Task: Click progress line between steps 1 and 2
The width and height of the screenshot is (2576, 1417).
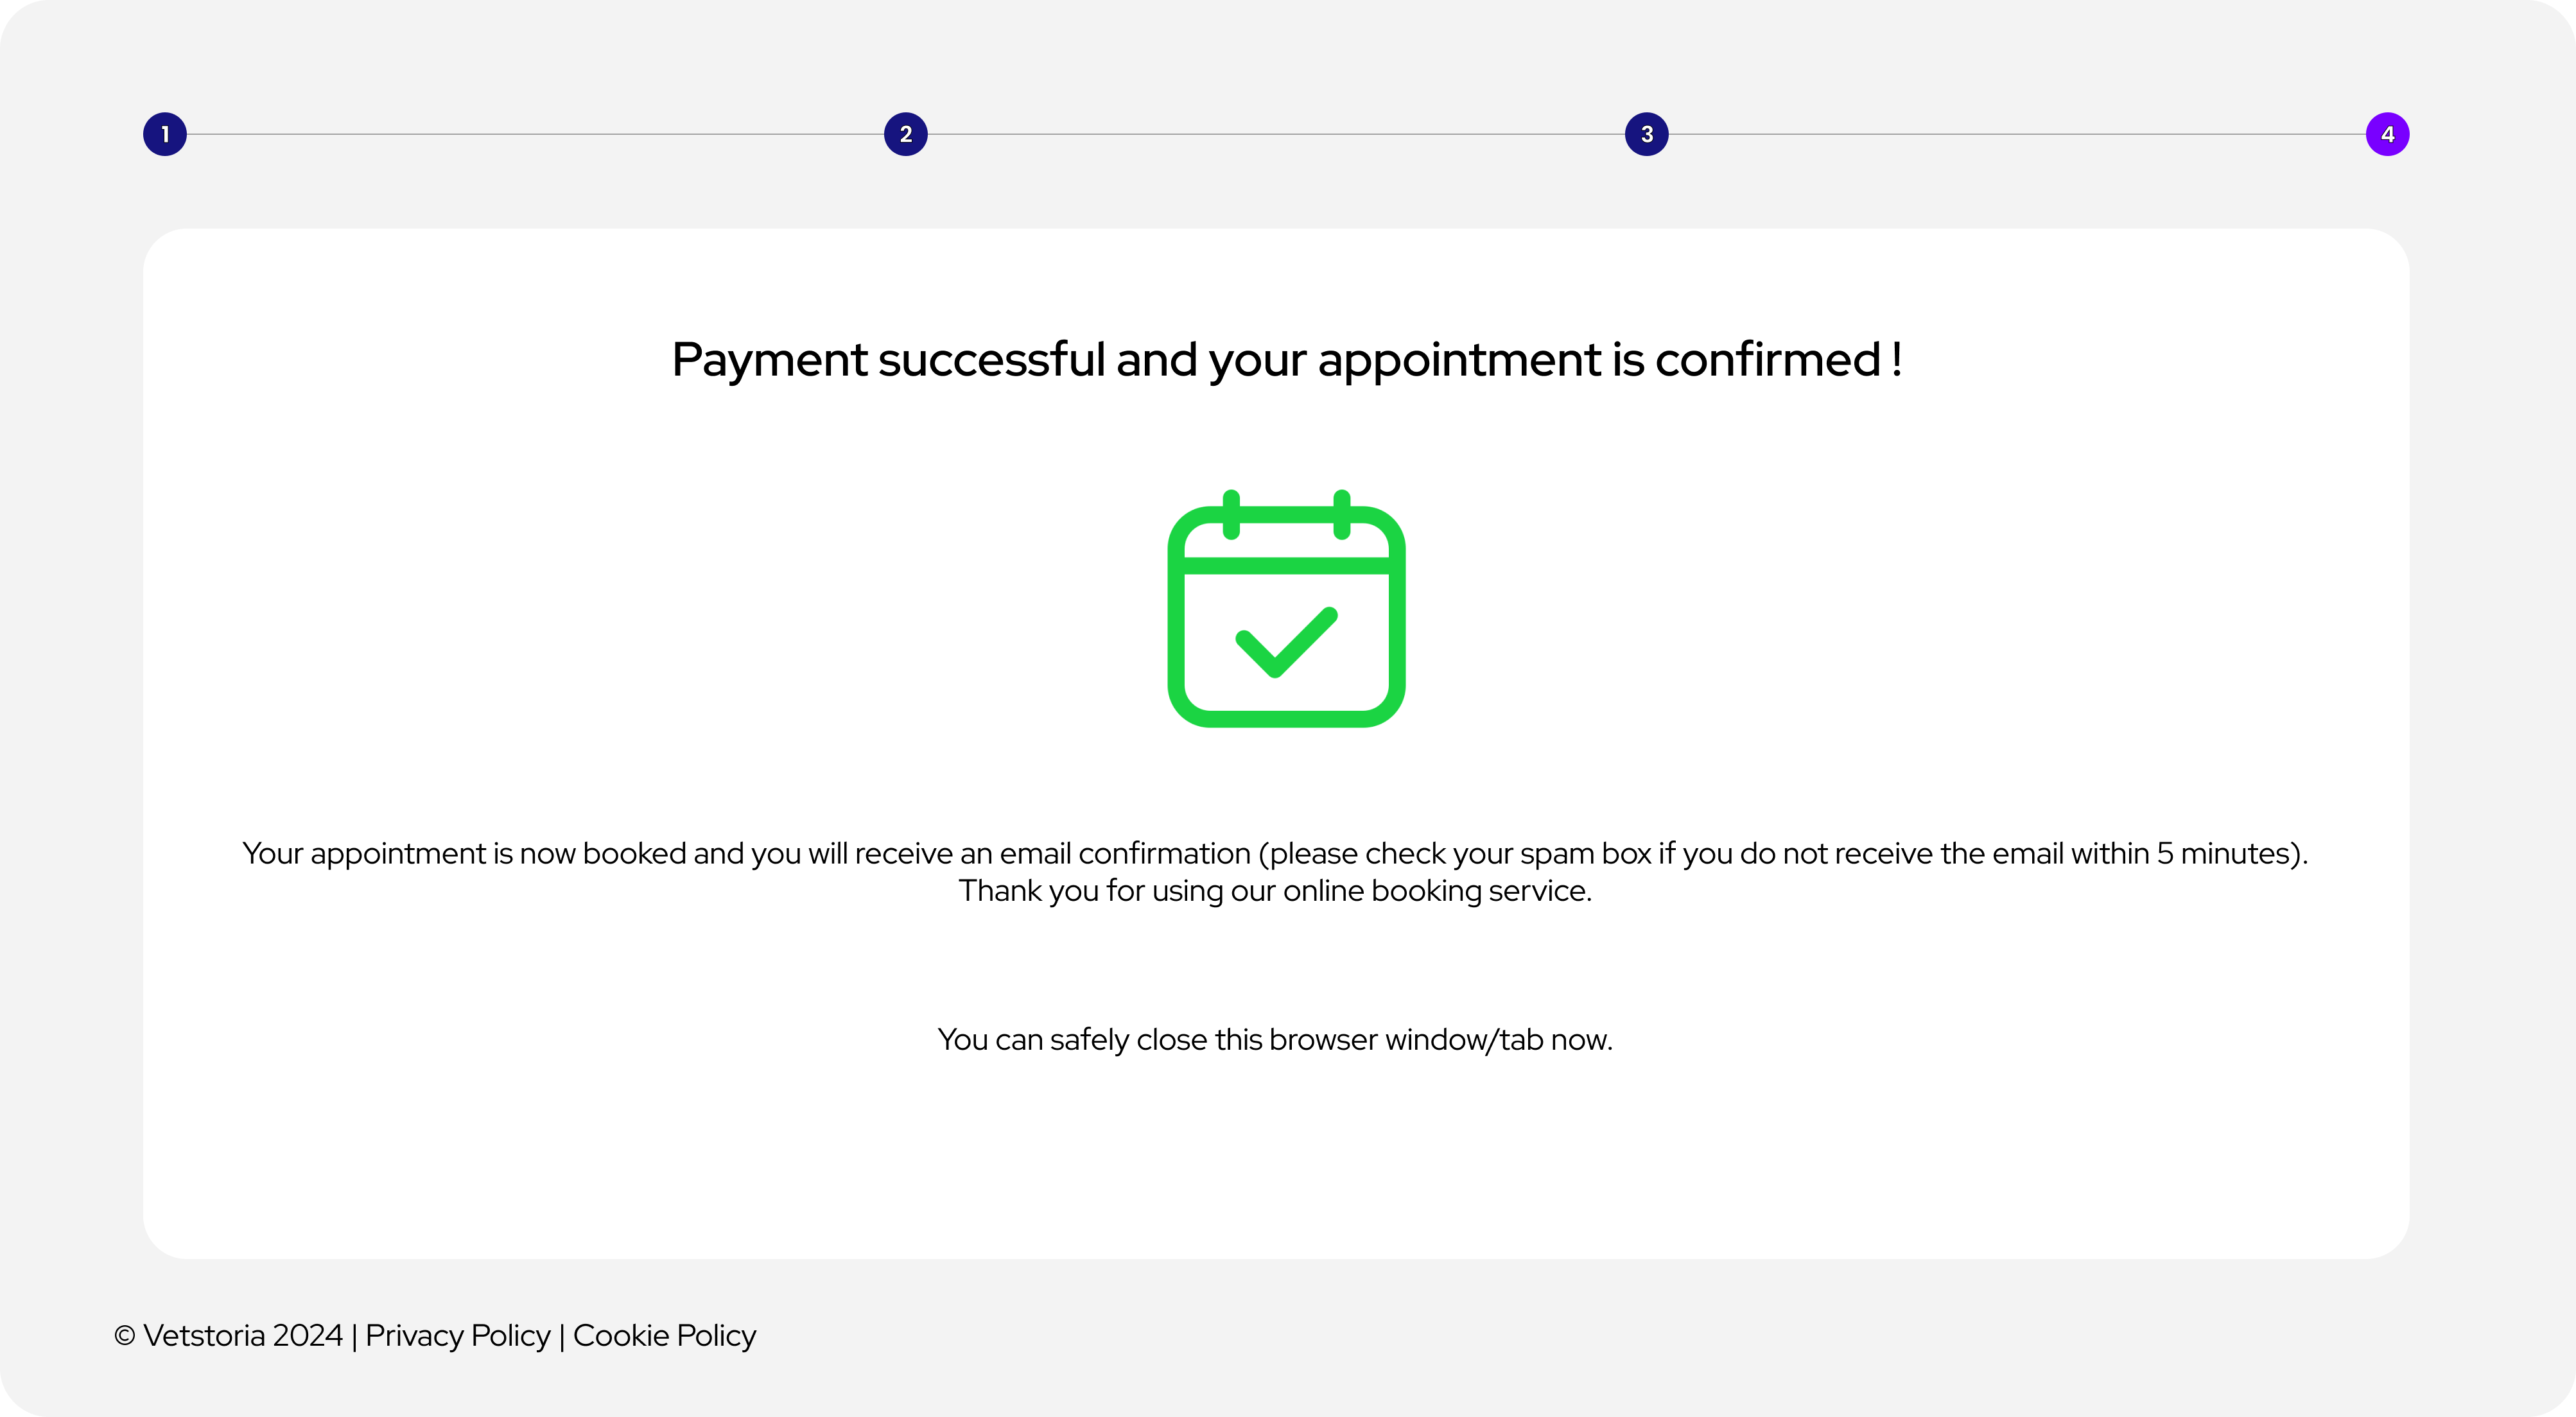Action: click(535, 134)
